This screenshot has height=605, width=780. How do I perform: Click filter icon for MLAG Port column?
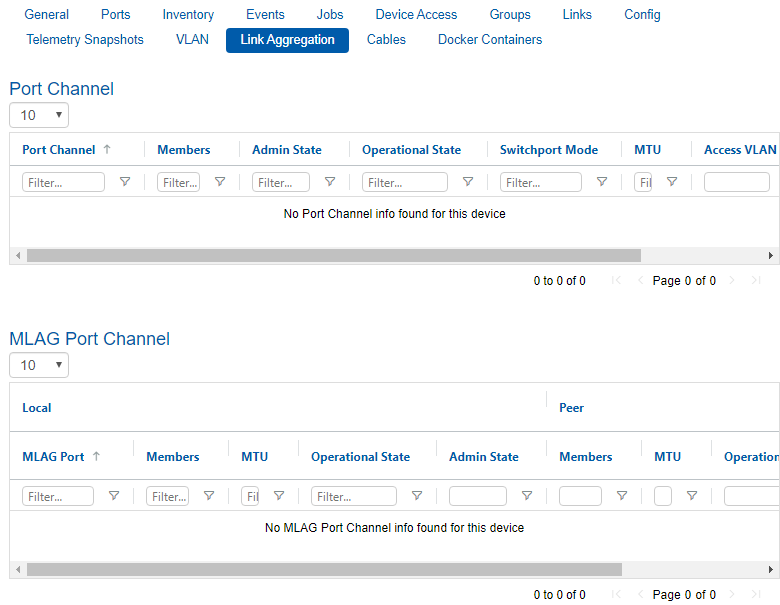click(114, 496)
